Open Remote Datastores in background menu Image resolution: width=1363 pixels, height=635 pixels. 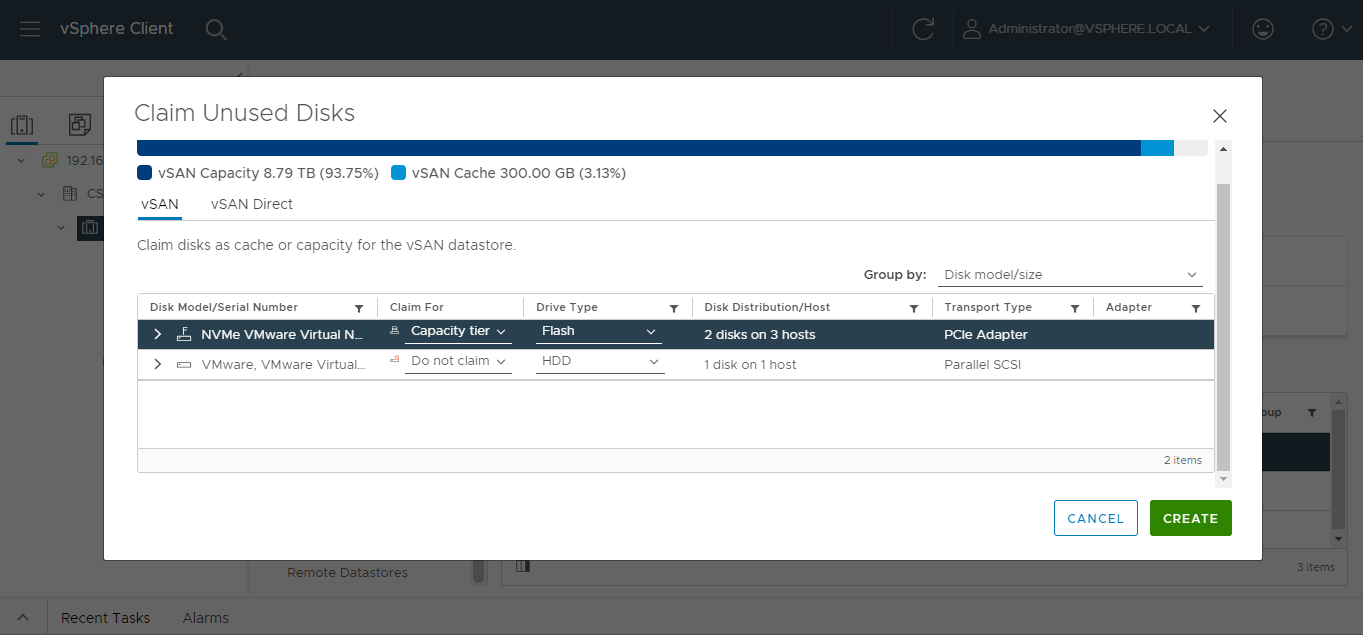tap(347, 573)
